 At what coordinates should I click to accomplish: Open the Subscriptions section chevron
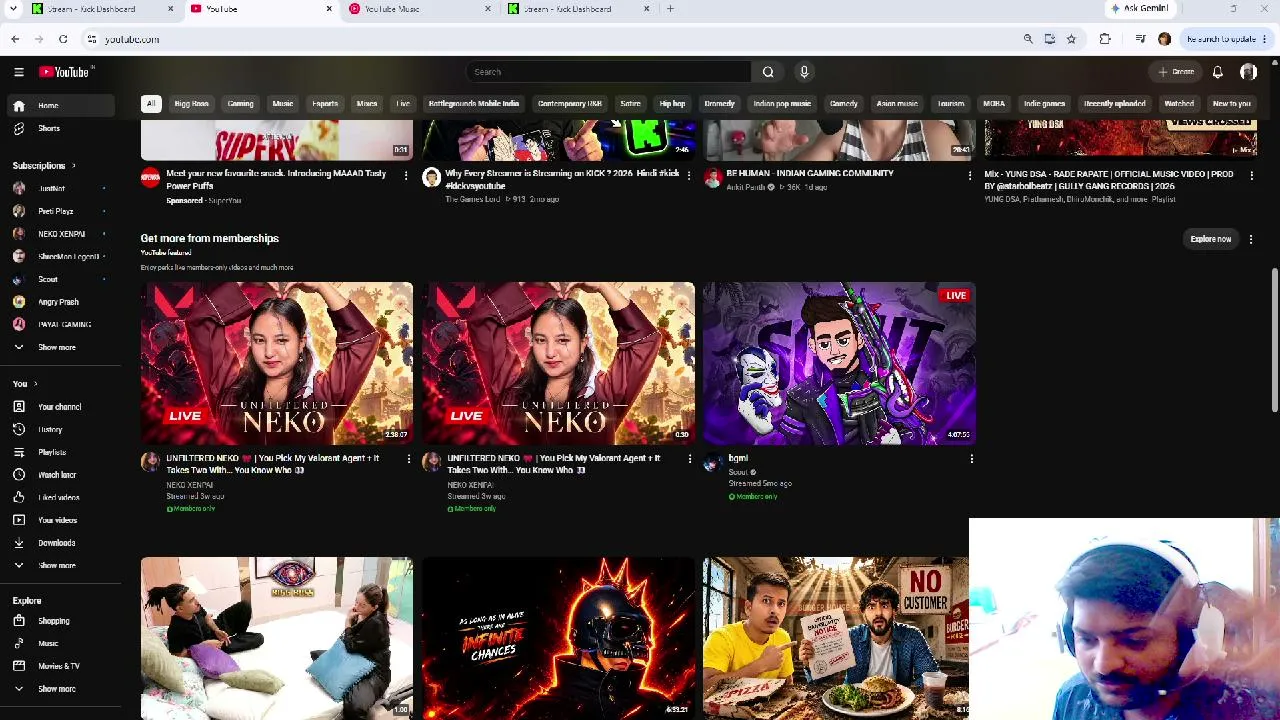(x=73, y=166)
